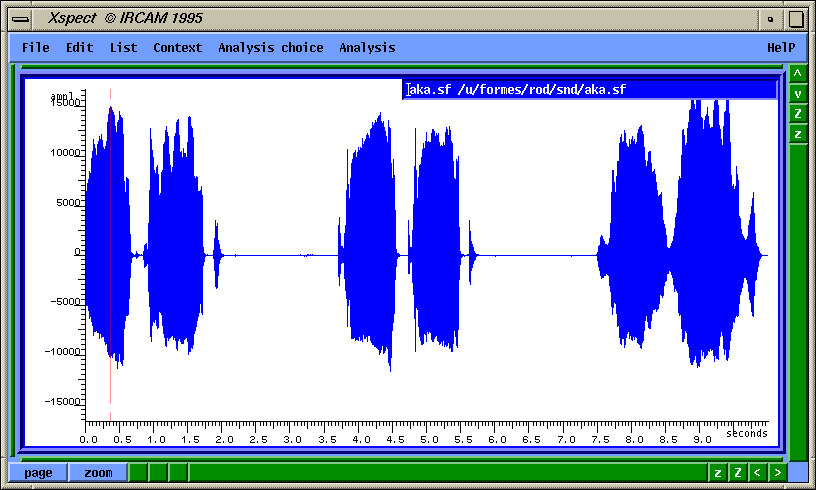Click the 'Xspect © IRCAM 1995' title bar
816x490 pixels.
pos(396,19)
